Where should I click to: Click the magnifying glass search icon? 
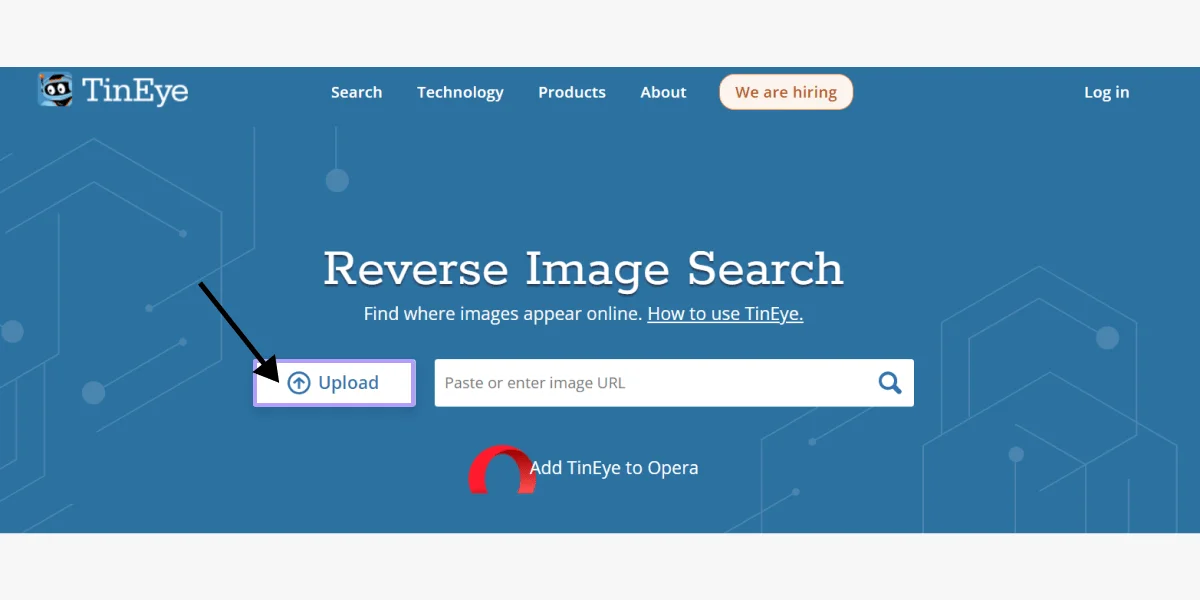click(x=890, y=383)
